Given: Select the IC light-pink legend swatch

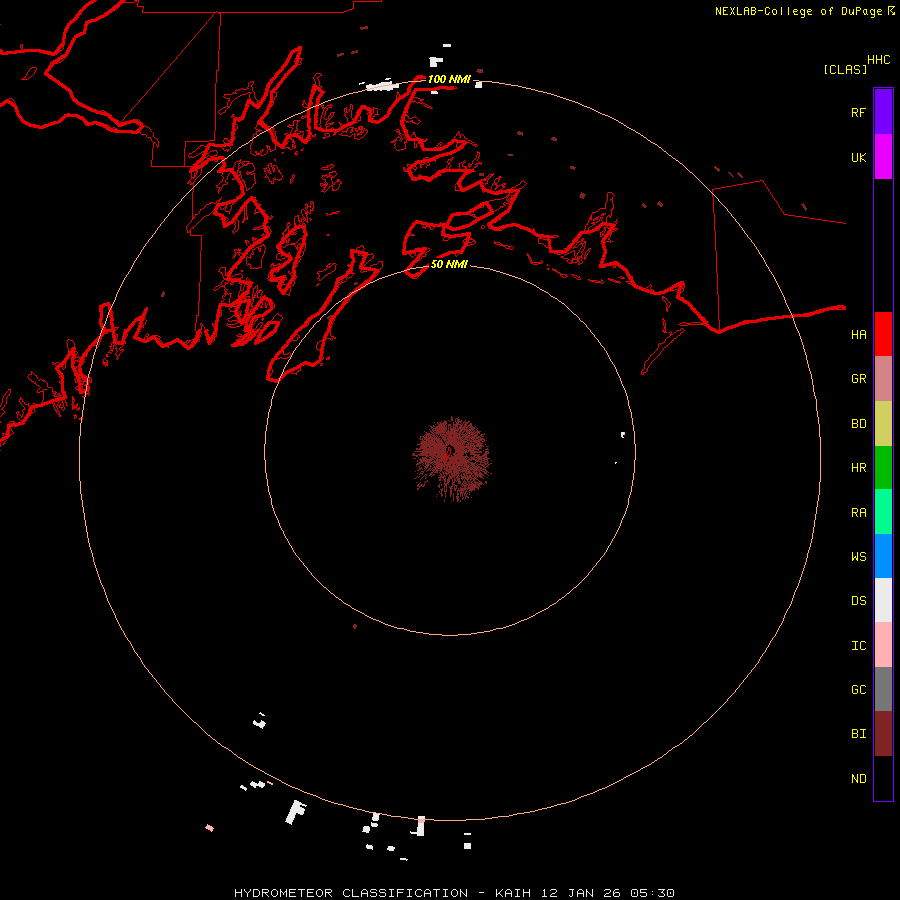Looking at the screenshot, I should click(883, 645).
